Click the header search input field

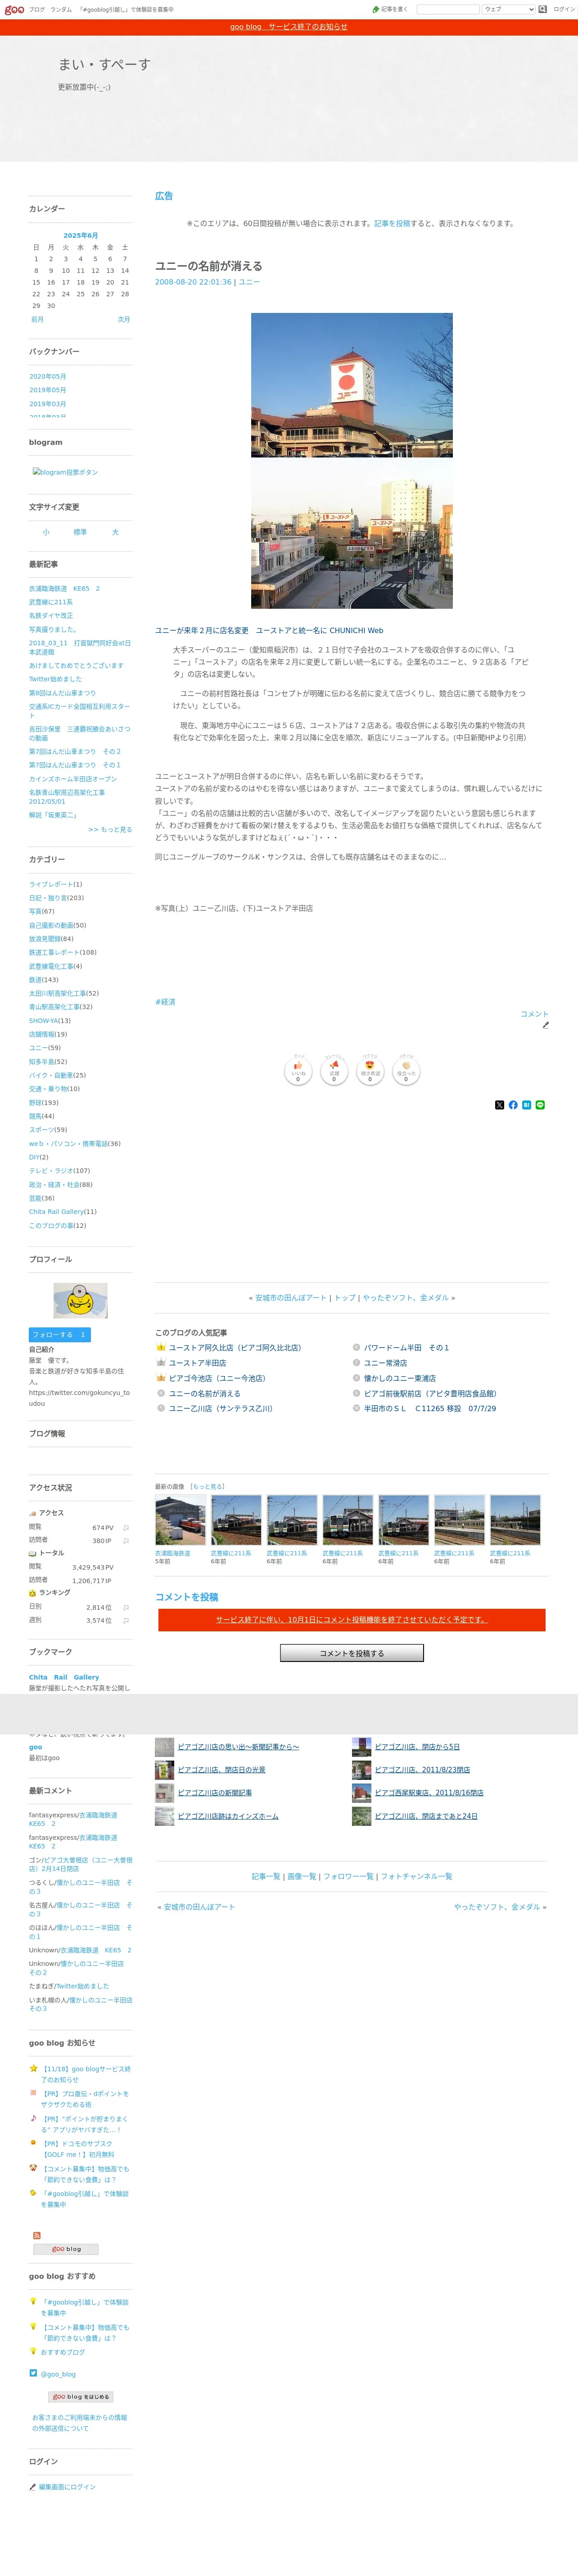click(x=447, y=9)
